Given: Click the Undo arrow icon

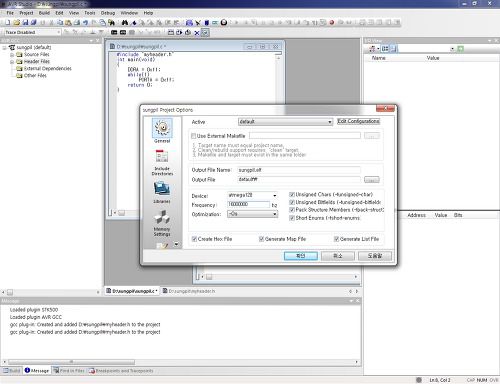Looking at the screenshot, I should pos(85,22).
